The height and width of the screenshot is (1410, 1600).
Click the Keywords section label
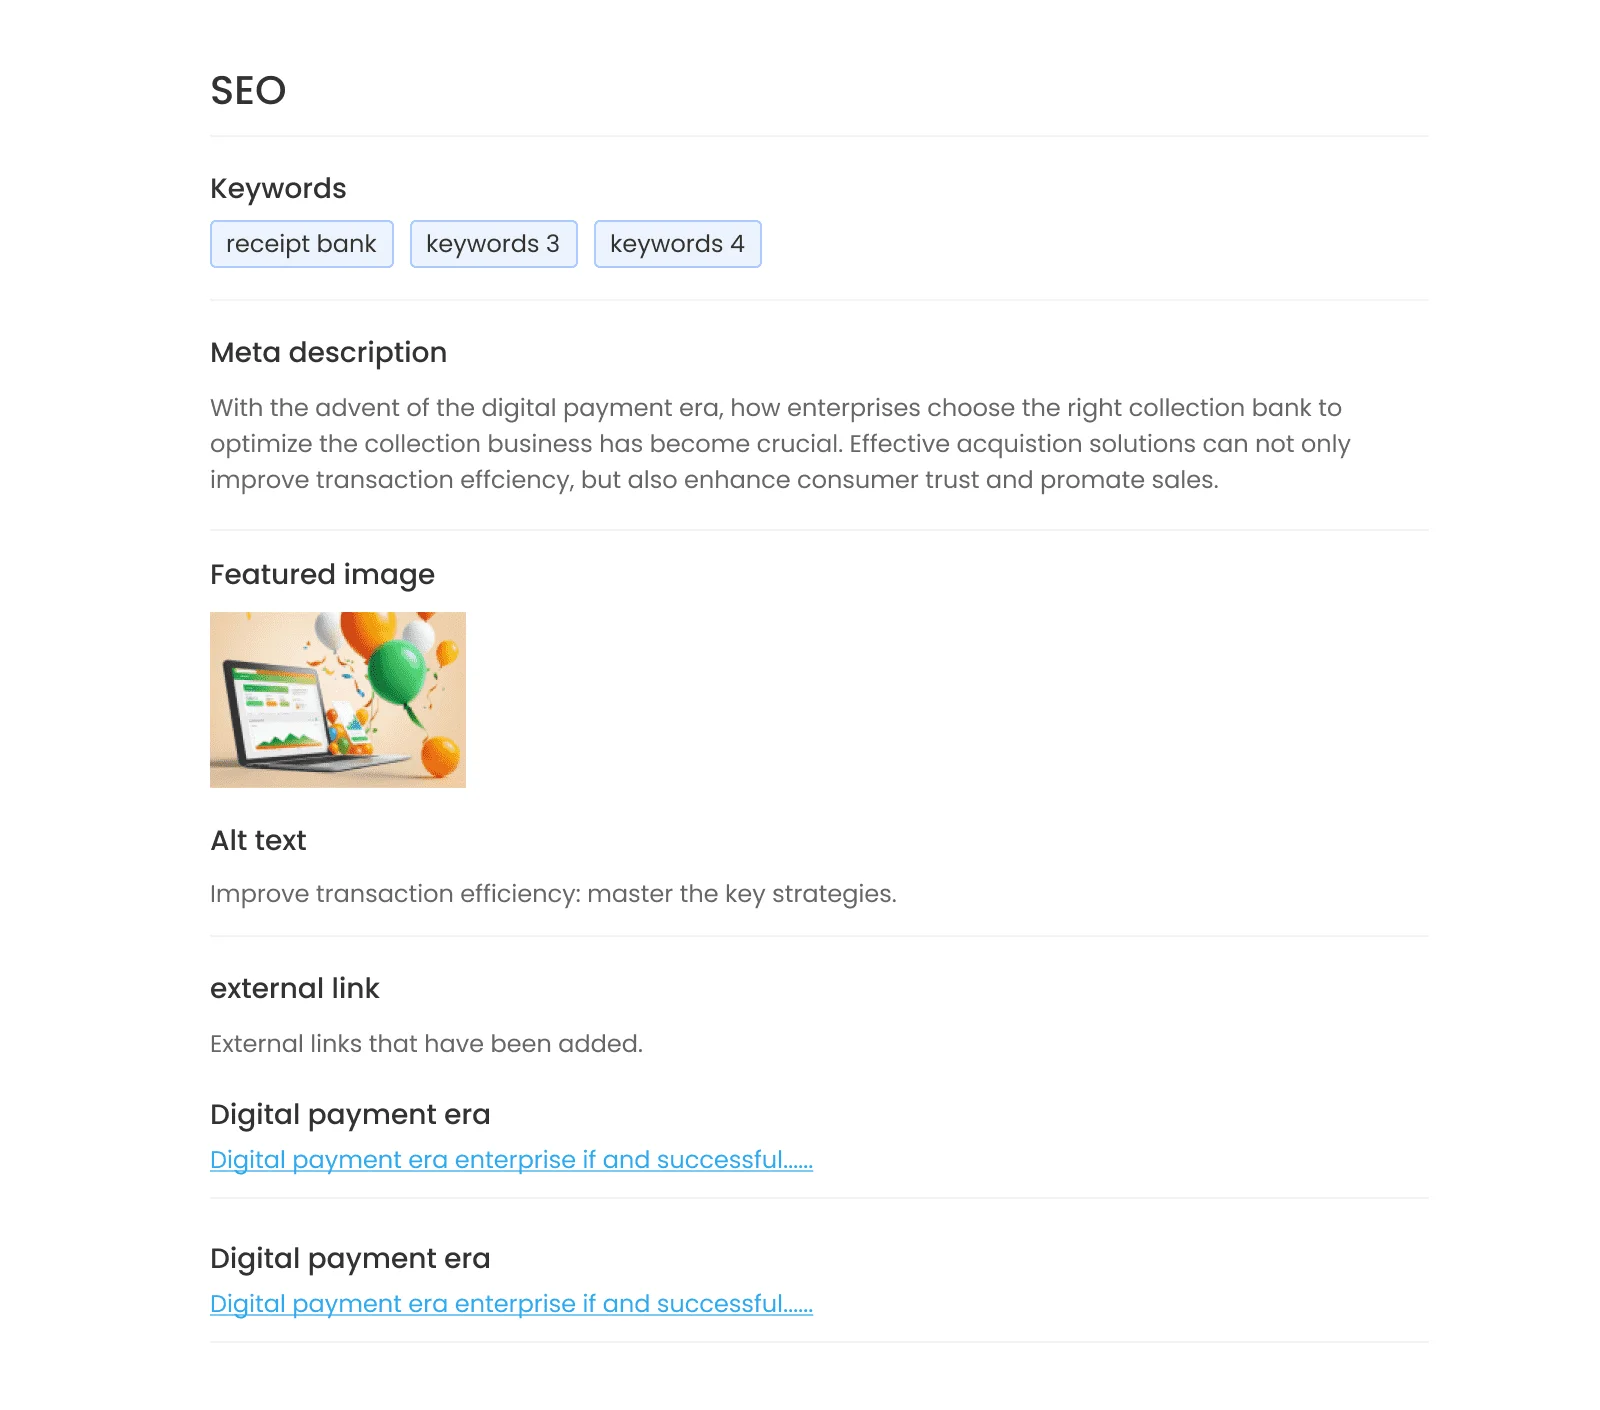(278, 188)
